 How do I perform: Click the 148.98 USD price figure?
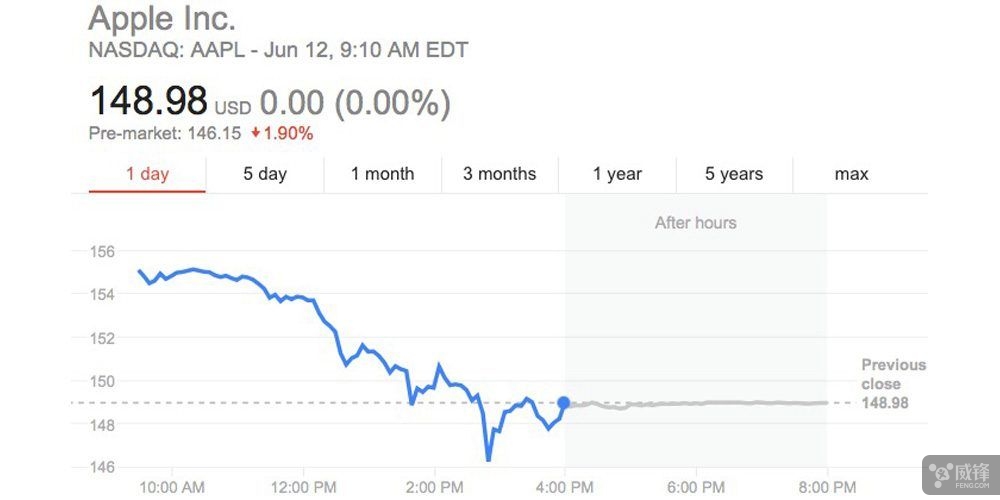click(148, 101)
